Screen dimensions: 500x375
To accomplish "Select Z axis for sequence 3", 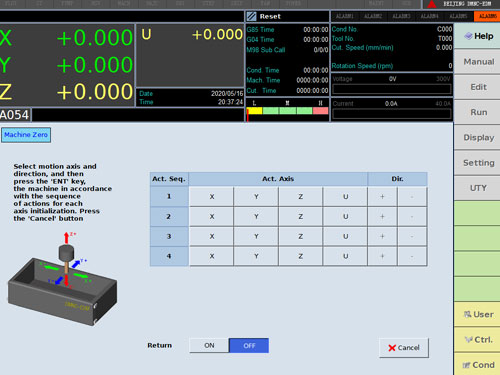I will point(301,236).
